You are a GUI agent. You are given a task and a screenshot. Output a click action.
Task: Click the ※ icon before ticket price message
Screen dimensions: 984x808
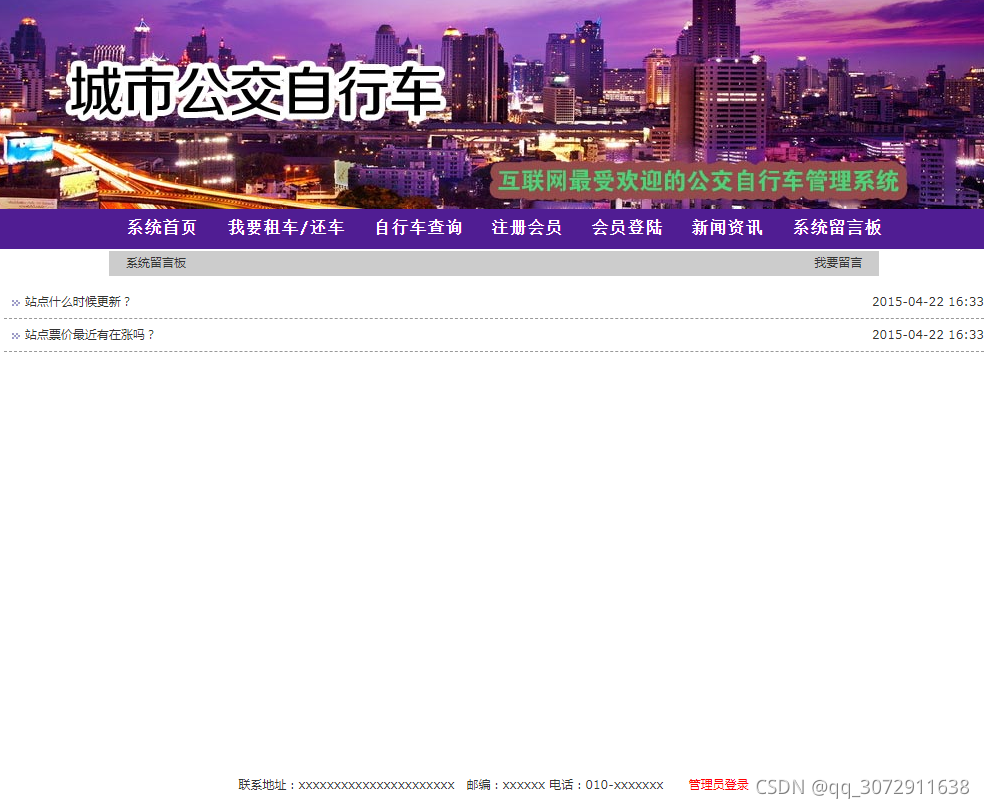15,335
